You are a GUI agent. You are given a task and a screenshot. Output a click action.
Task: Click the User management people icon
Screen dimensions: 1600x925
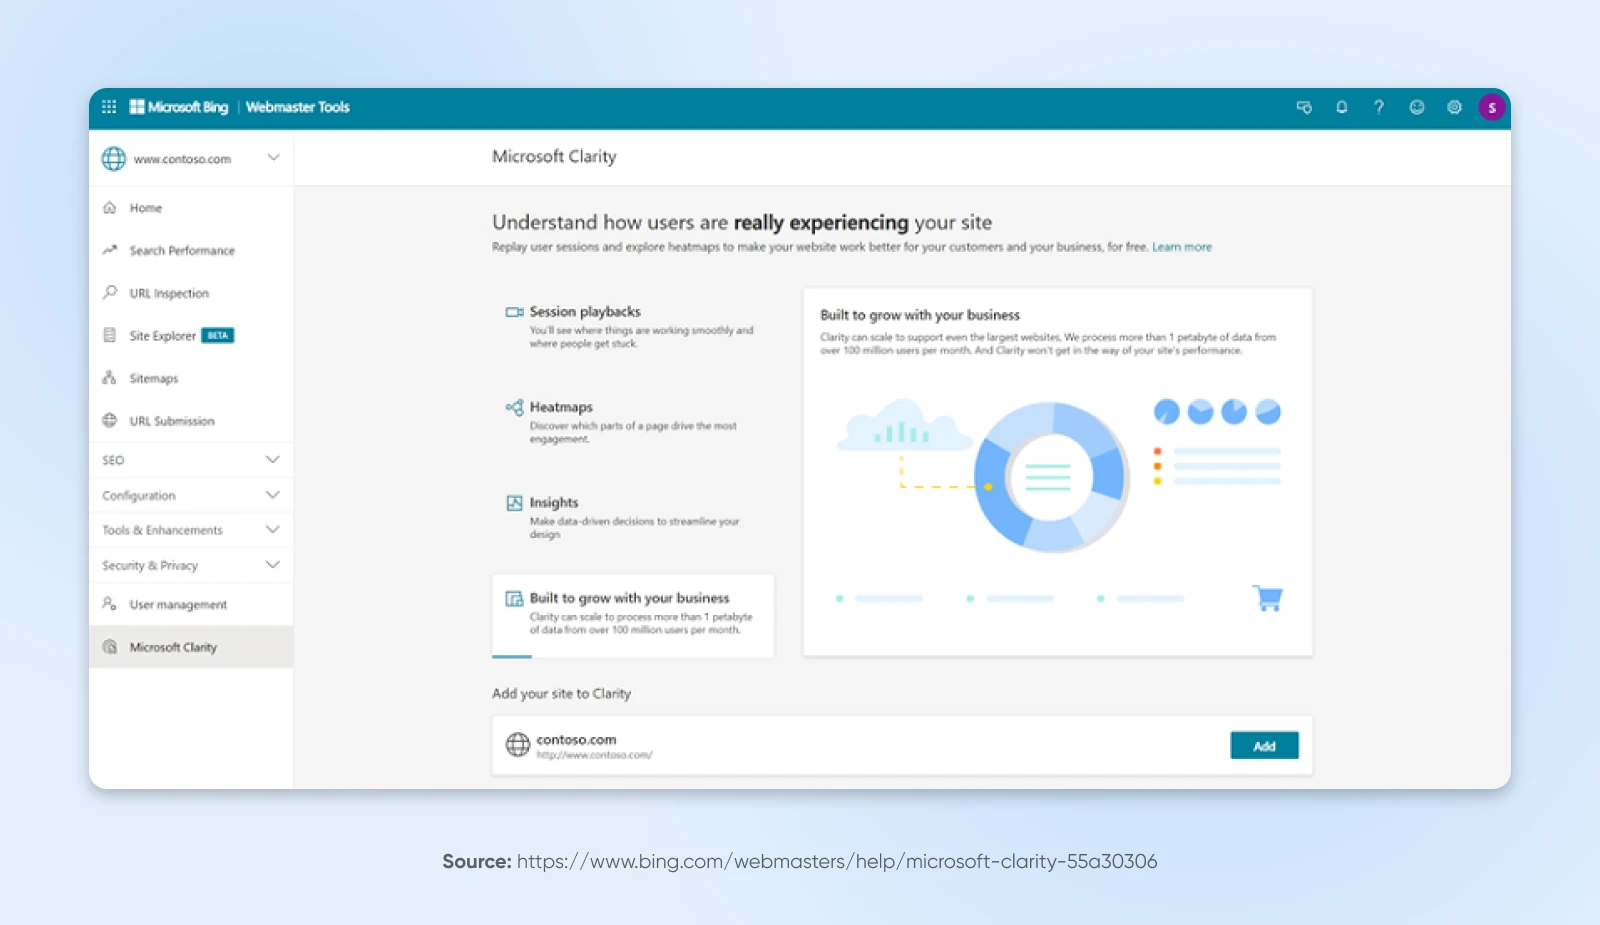110,604
